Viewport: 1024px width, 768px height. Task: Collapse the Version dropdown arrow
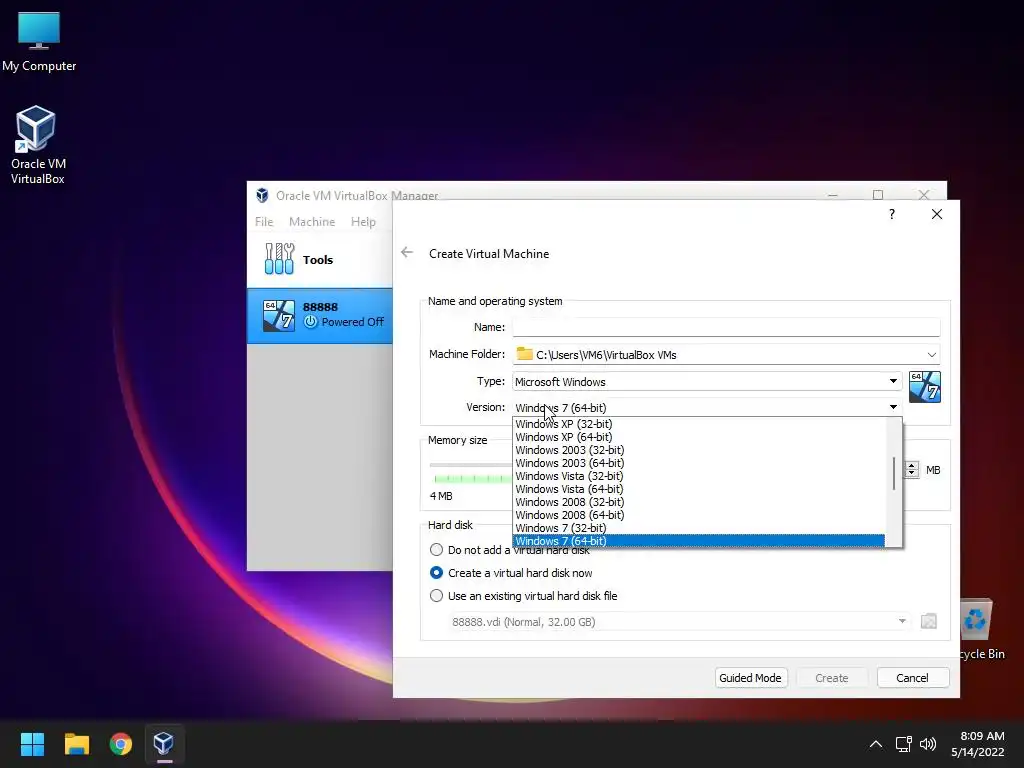[893, 408]
